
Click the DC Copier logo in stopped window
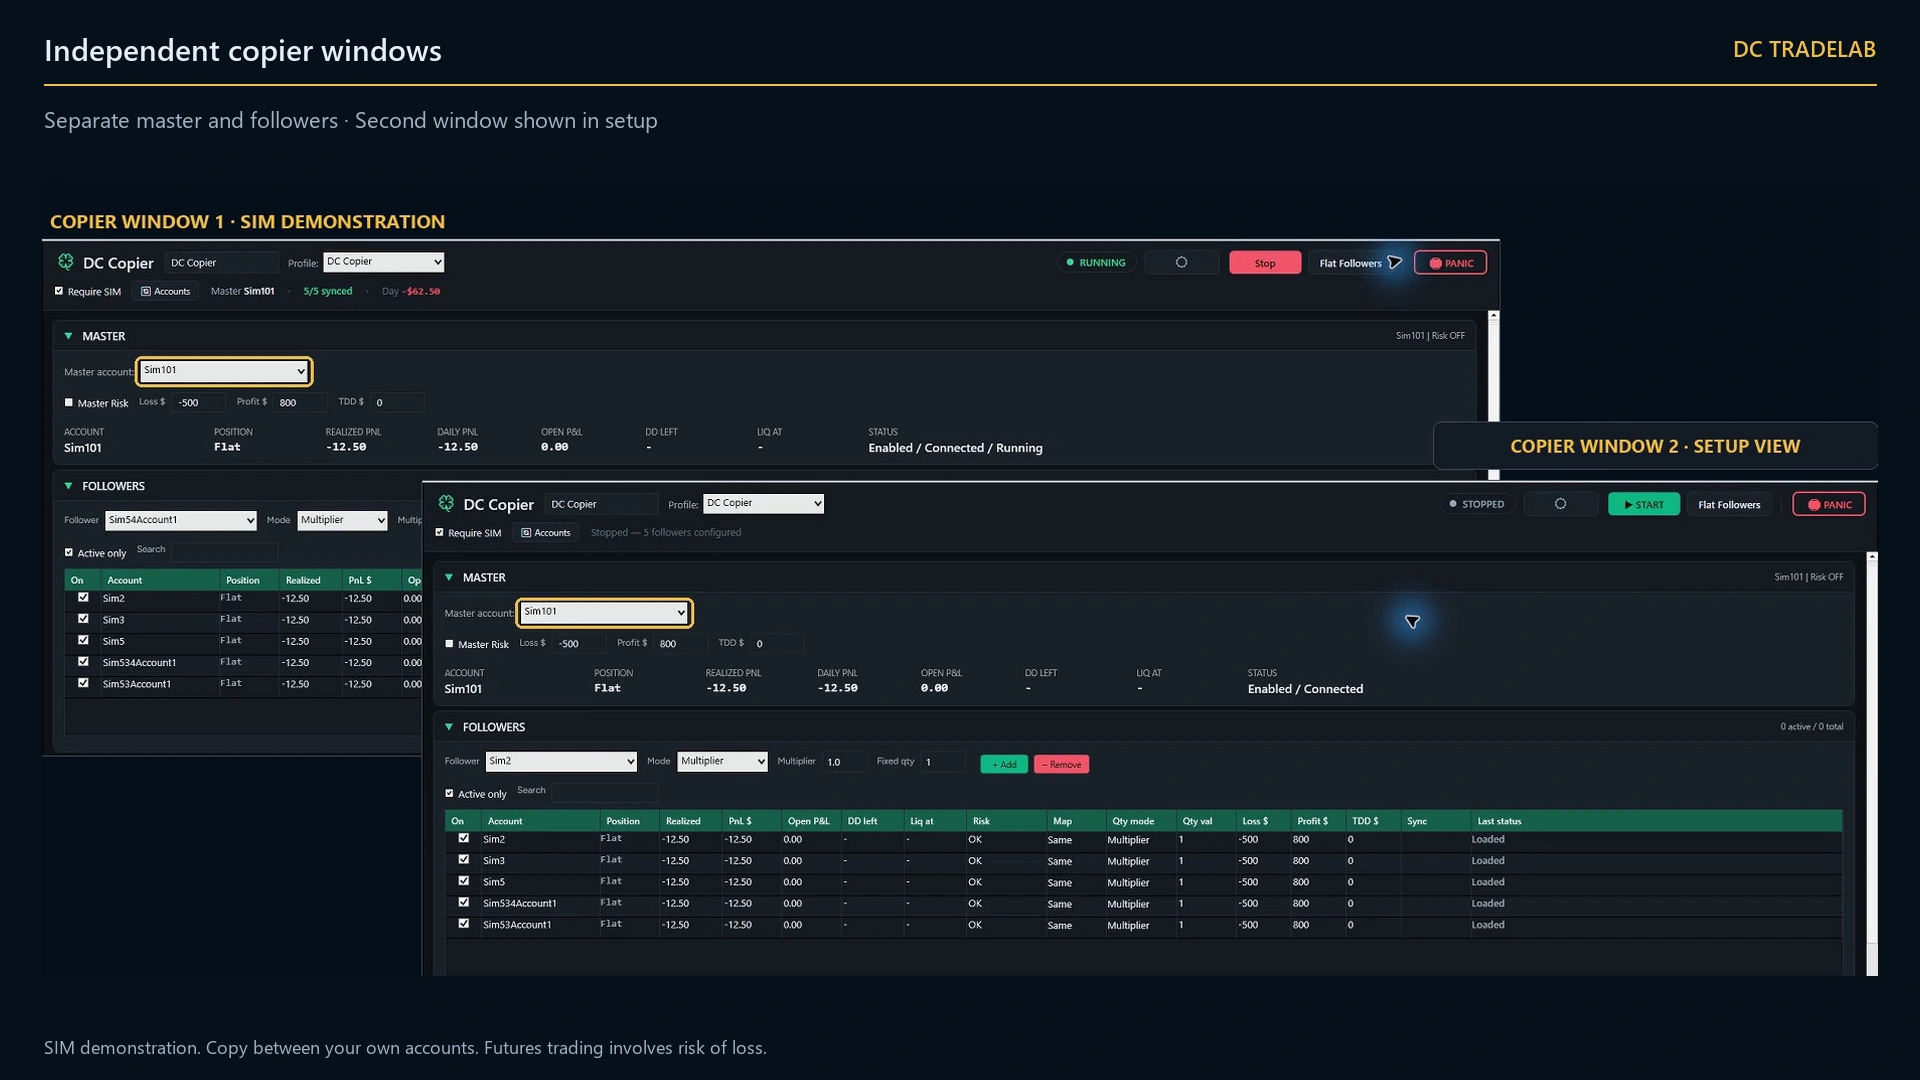pyautogui.click(x=446, y=503)
